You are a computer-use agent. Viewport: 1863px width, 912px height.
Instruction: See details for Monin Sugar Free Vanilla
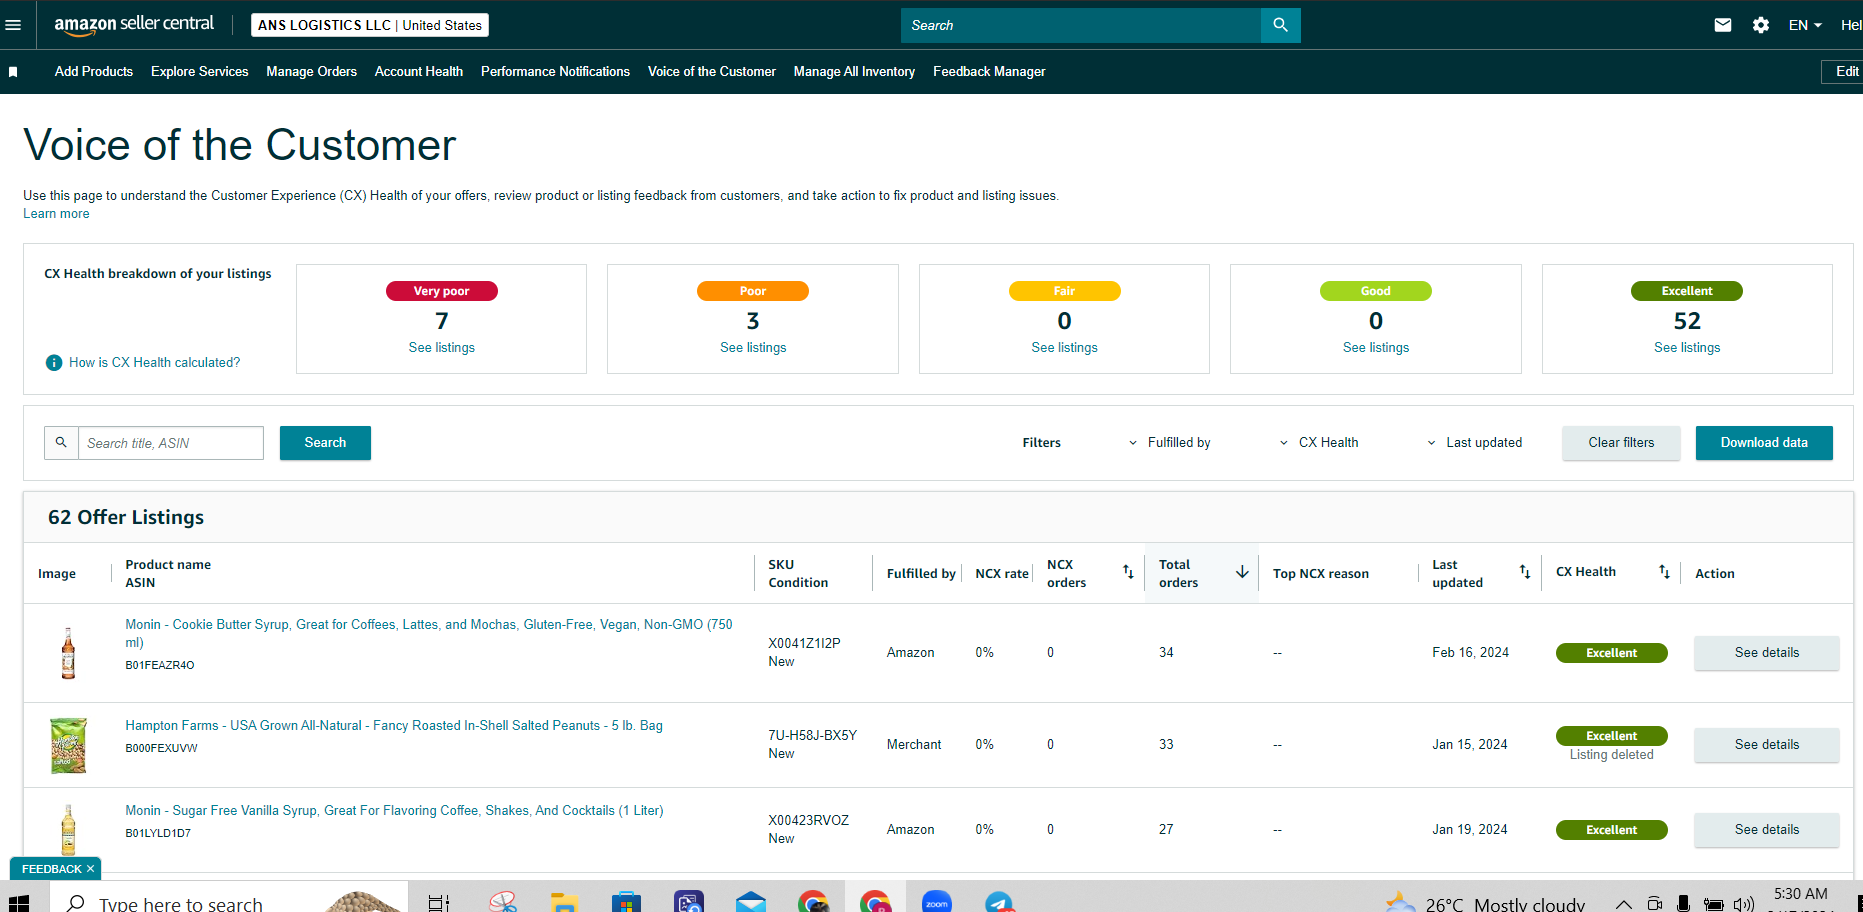tap(1767, 830)
